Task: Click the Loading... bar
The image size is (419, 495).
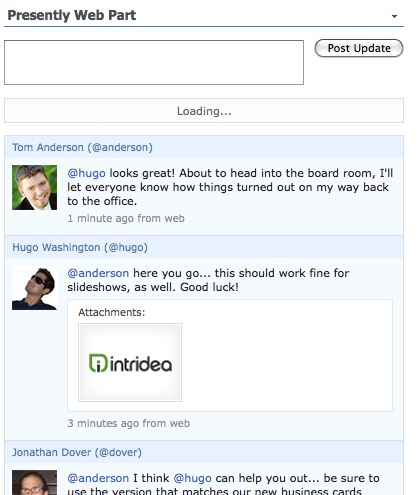Action: click(x=204, y=111)
